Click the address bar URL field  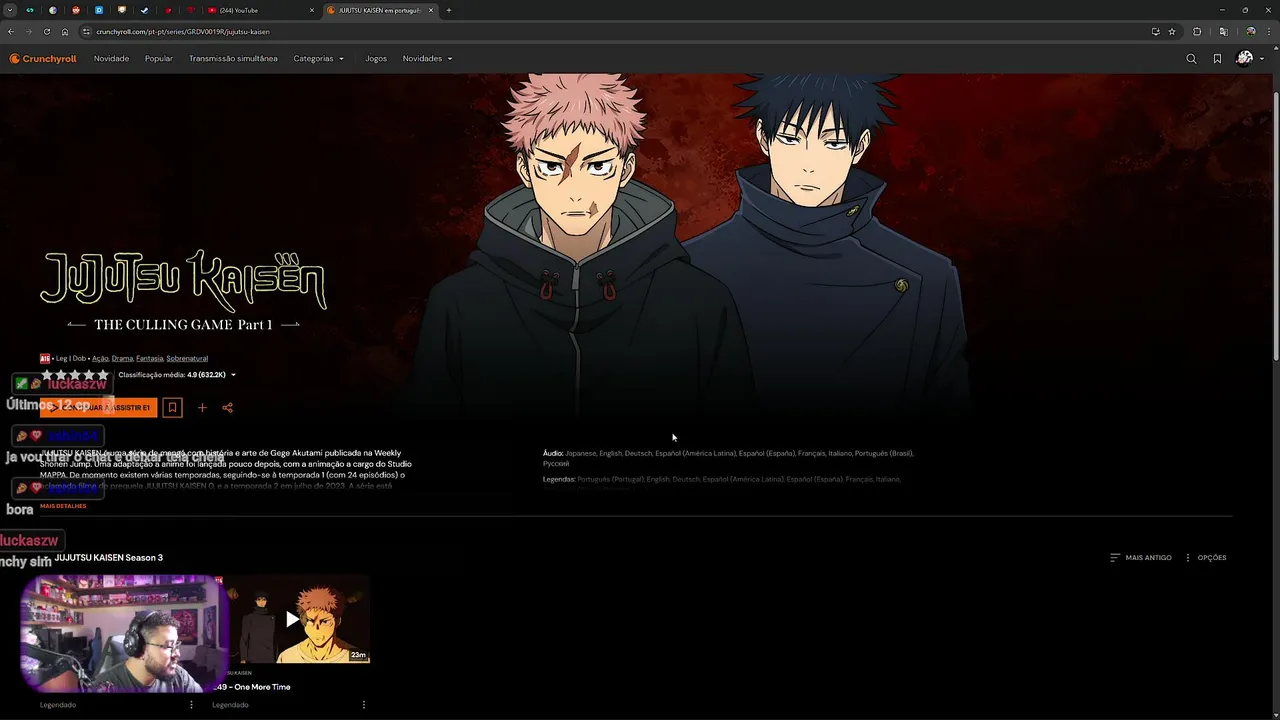[615, 31]
